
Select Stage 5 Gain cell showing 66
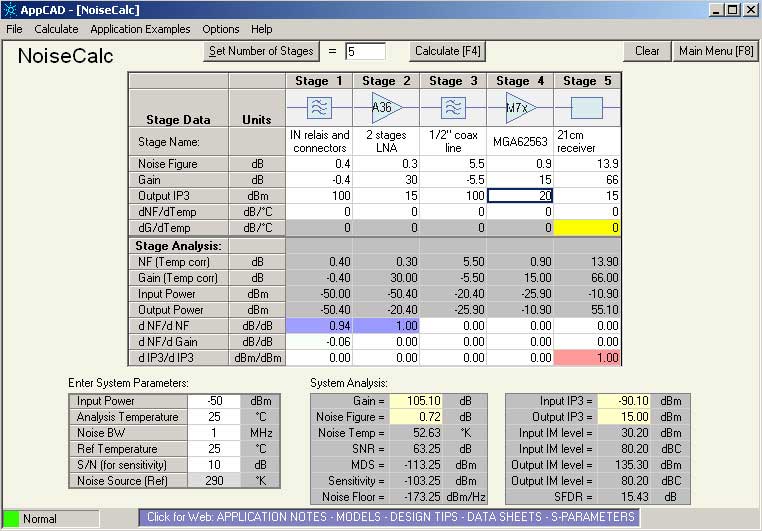point(587,180)
